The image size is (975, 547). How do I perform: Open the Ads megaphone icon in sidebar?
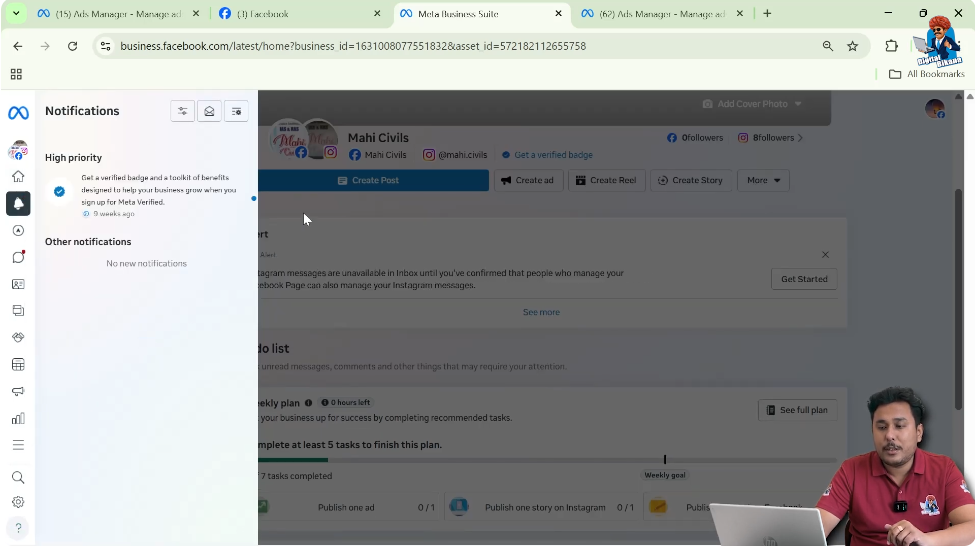[18, 391]
